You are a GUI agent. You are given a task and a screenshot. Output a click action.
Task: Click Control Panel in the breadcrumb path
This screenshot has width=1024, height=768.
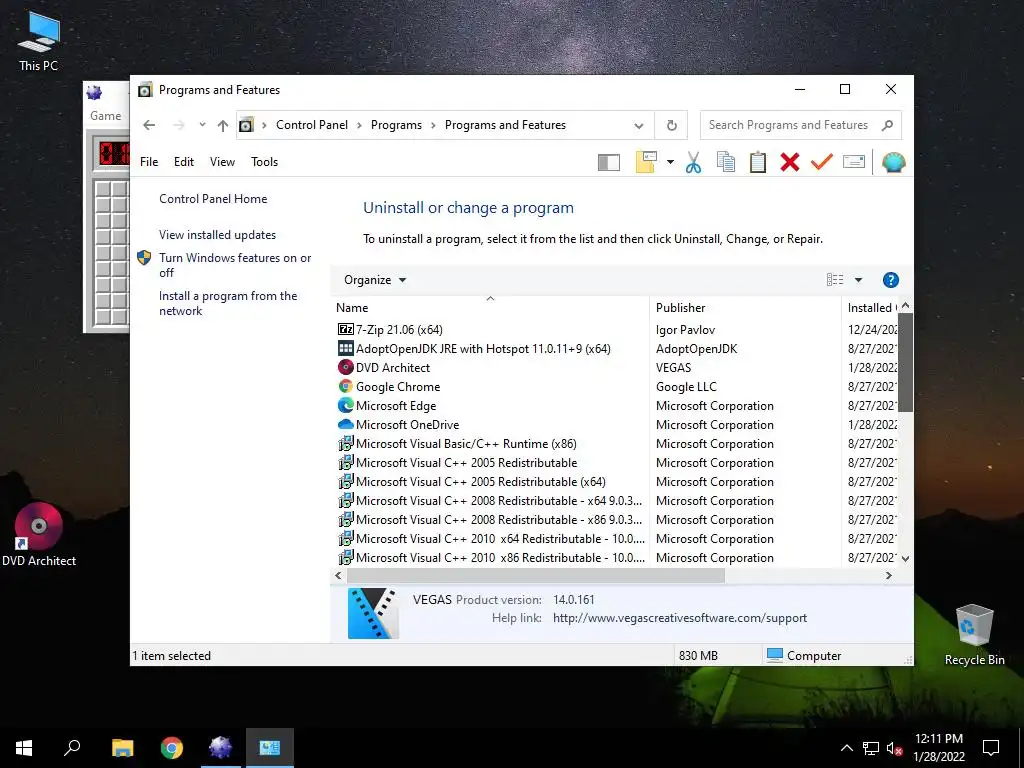click(312, 125)
